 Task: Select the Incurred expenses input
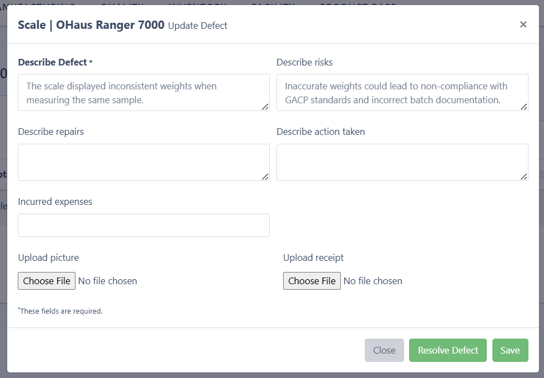[144, 225]
